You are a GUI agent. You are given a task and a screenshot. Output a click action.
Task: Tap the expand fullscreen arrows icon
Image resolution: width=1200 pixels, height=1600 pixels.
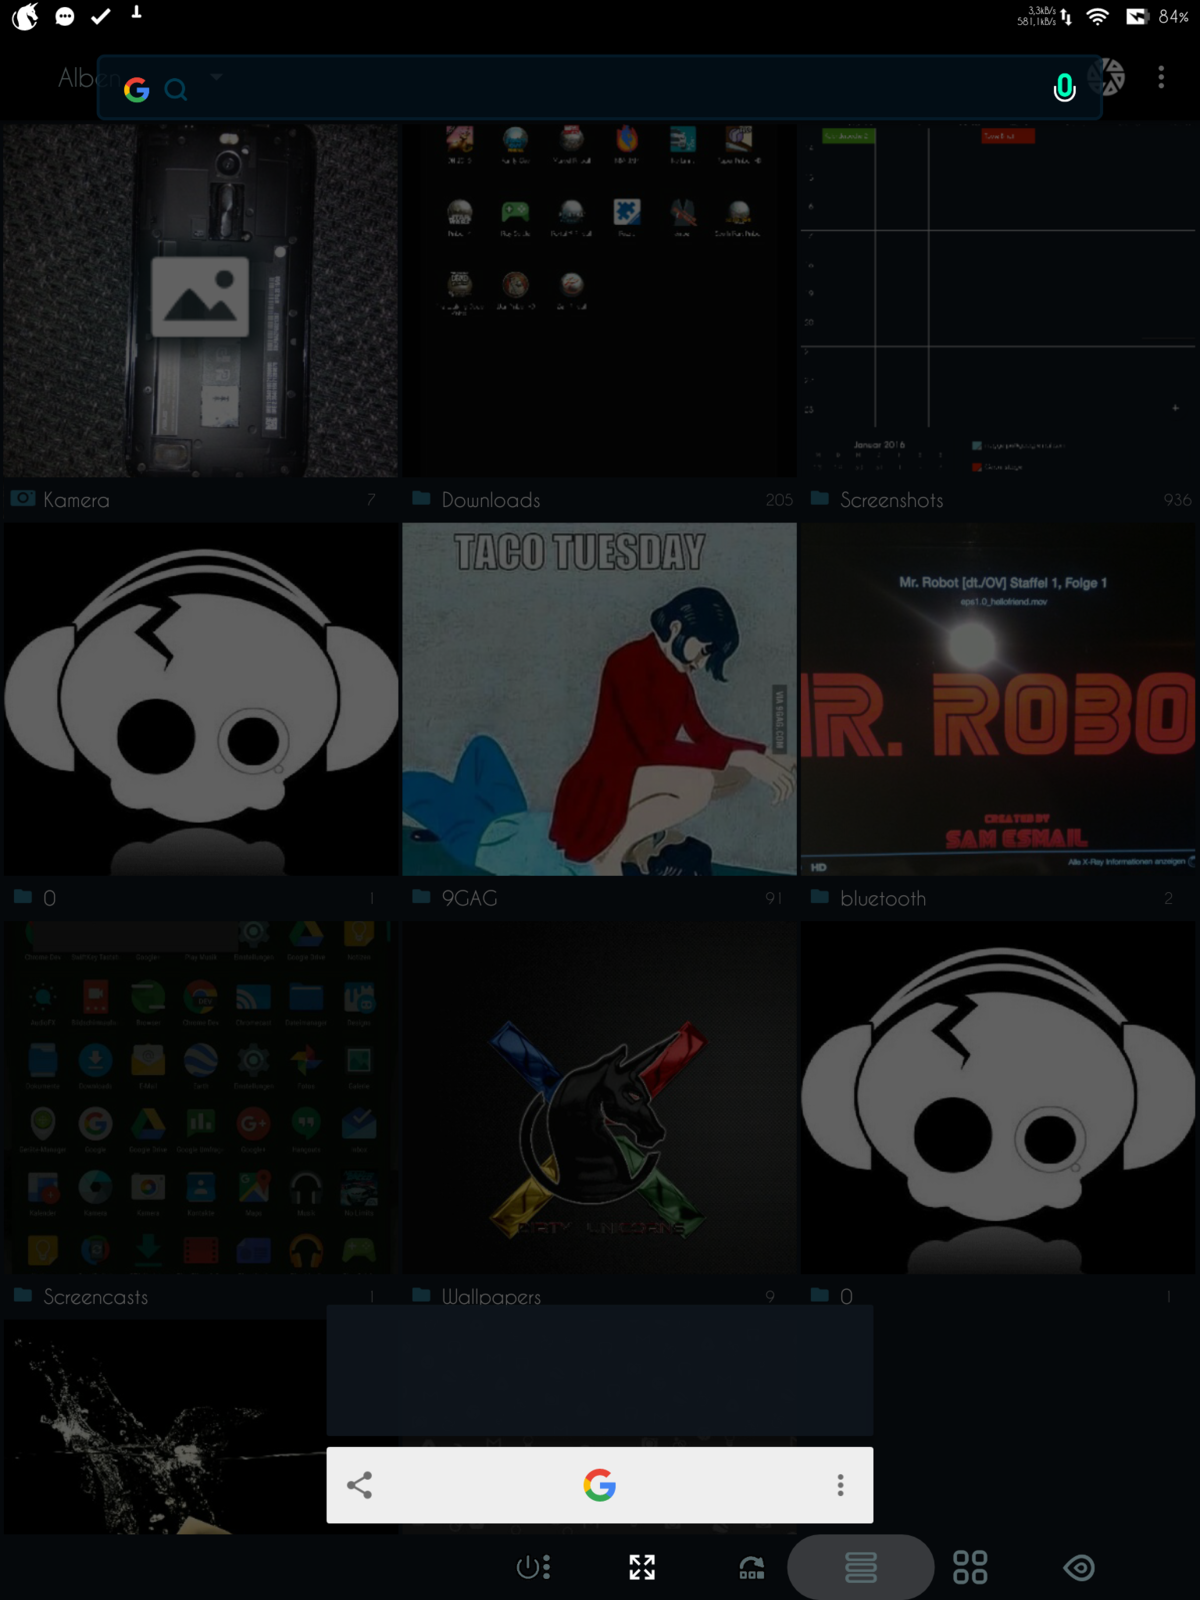coord(642,1567)
